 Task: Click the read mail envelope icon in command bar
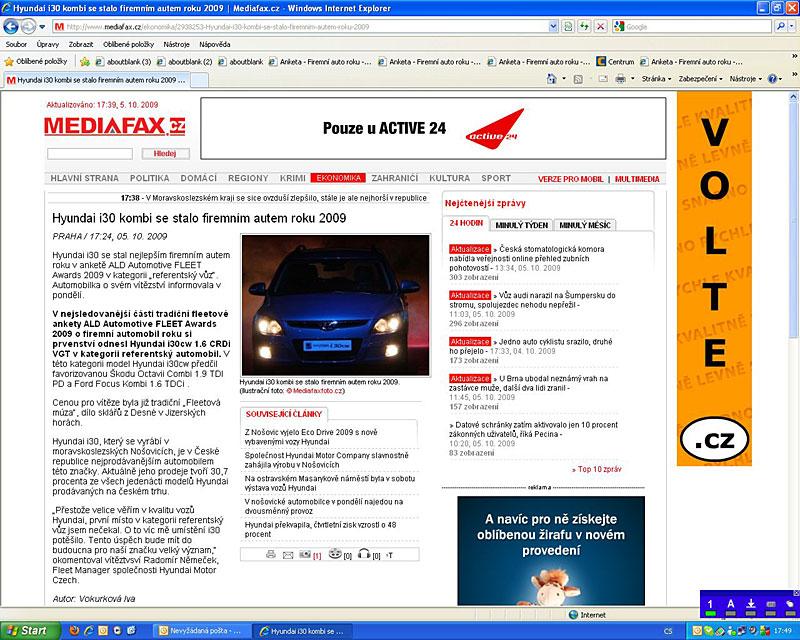603,79
